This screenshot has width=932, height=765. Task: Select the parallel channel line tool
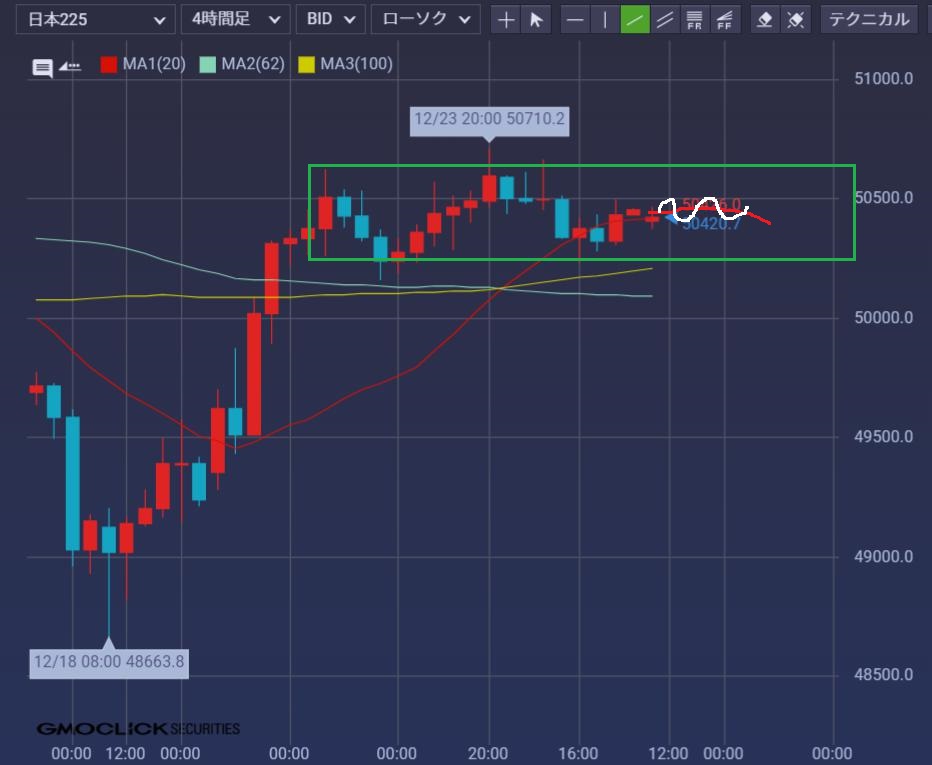point(665,19)
